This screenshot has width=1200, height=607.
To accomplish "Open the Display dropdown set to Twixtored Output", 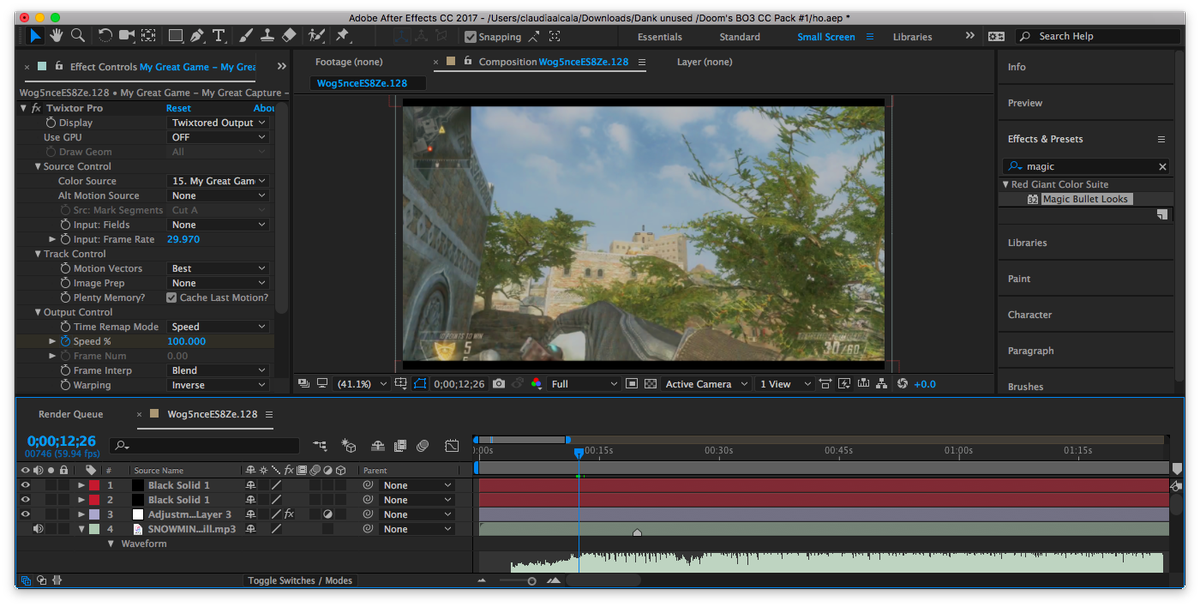I will [x=218, y=123].
